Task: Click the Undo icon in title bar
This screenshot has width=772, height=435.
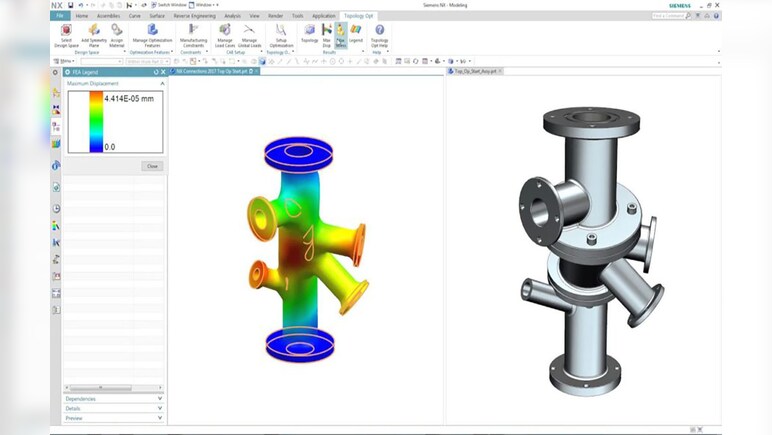Action: (x=81, y=5)
